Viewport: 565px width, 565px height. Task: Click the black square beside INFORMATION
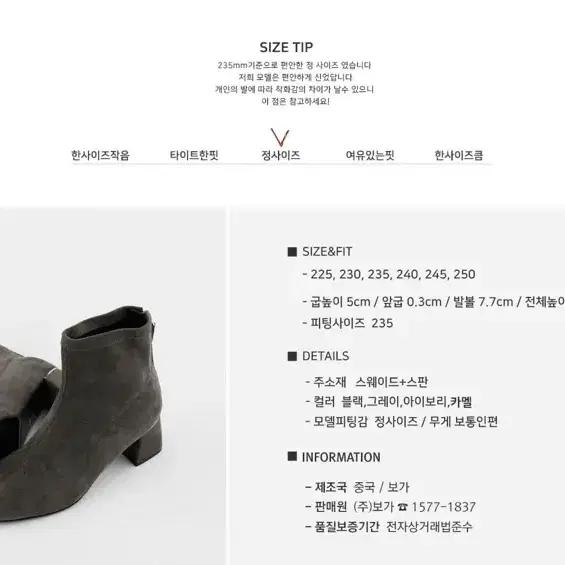pos(292,456)
